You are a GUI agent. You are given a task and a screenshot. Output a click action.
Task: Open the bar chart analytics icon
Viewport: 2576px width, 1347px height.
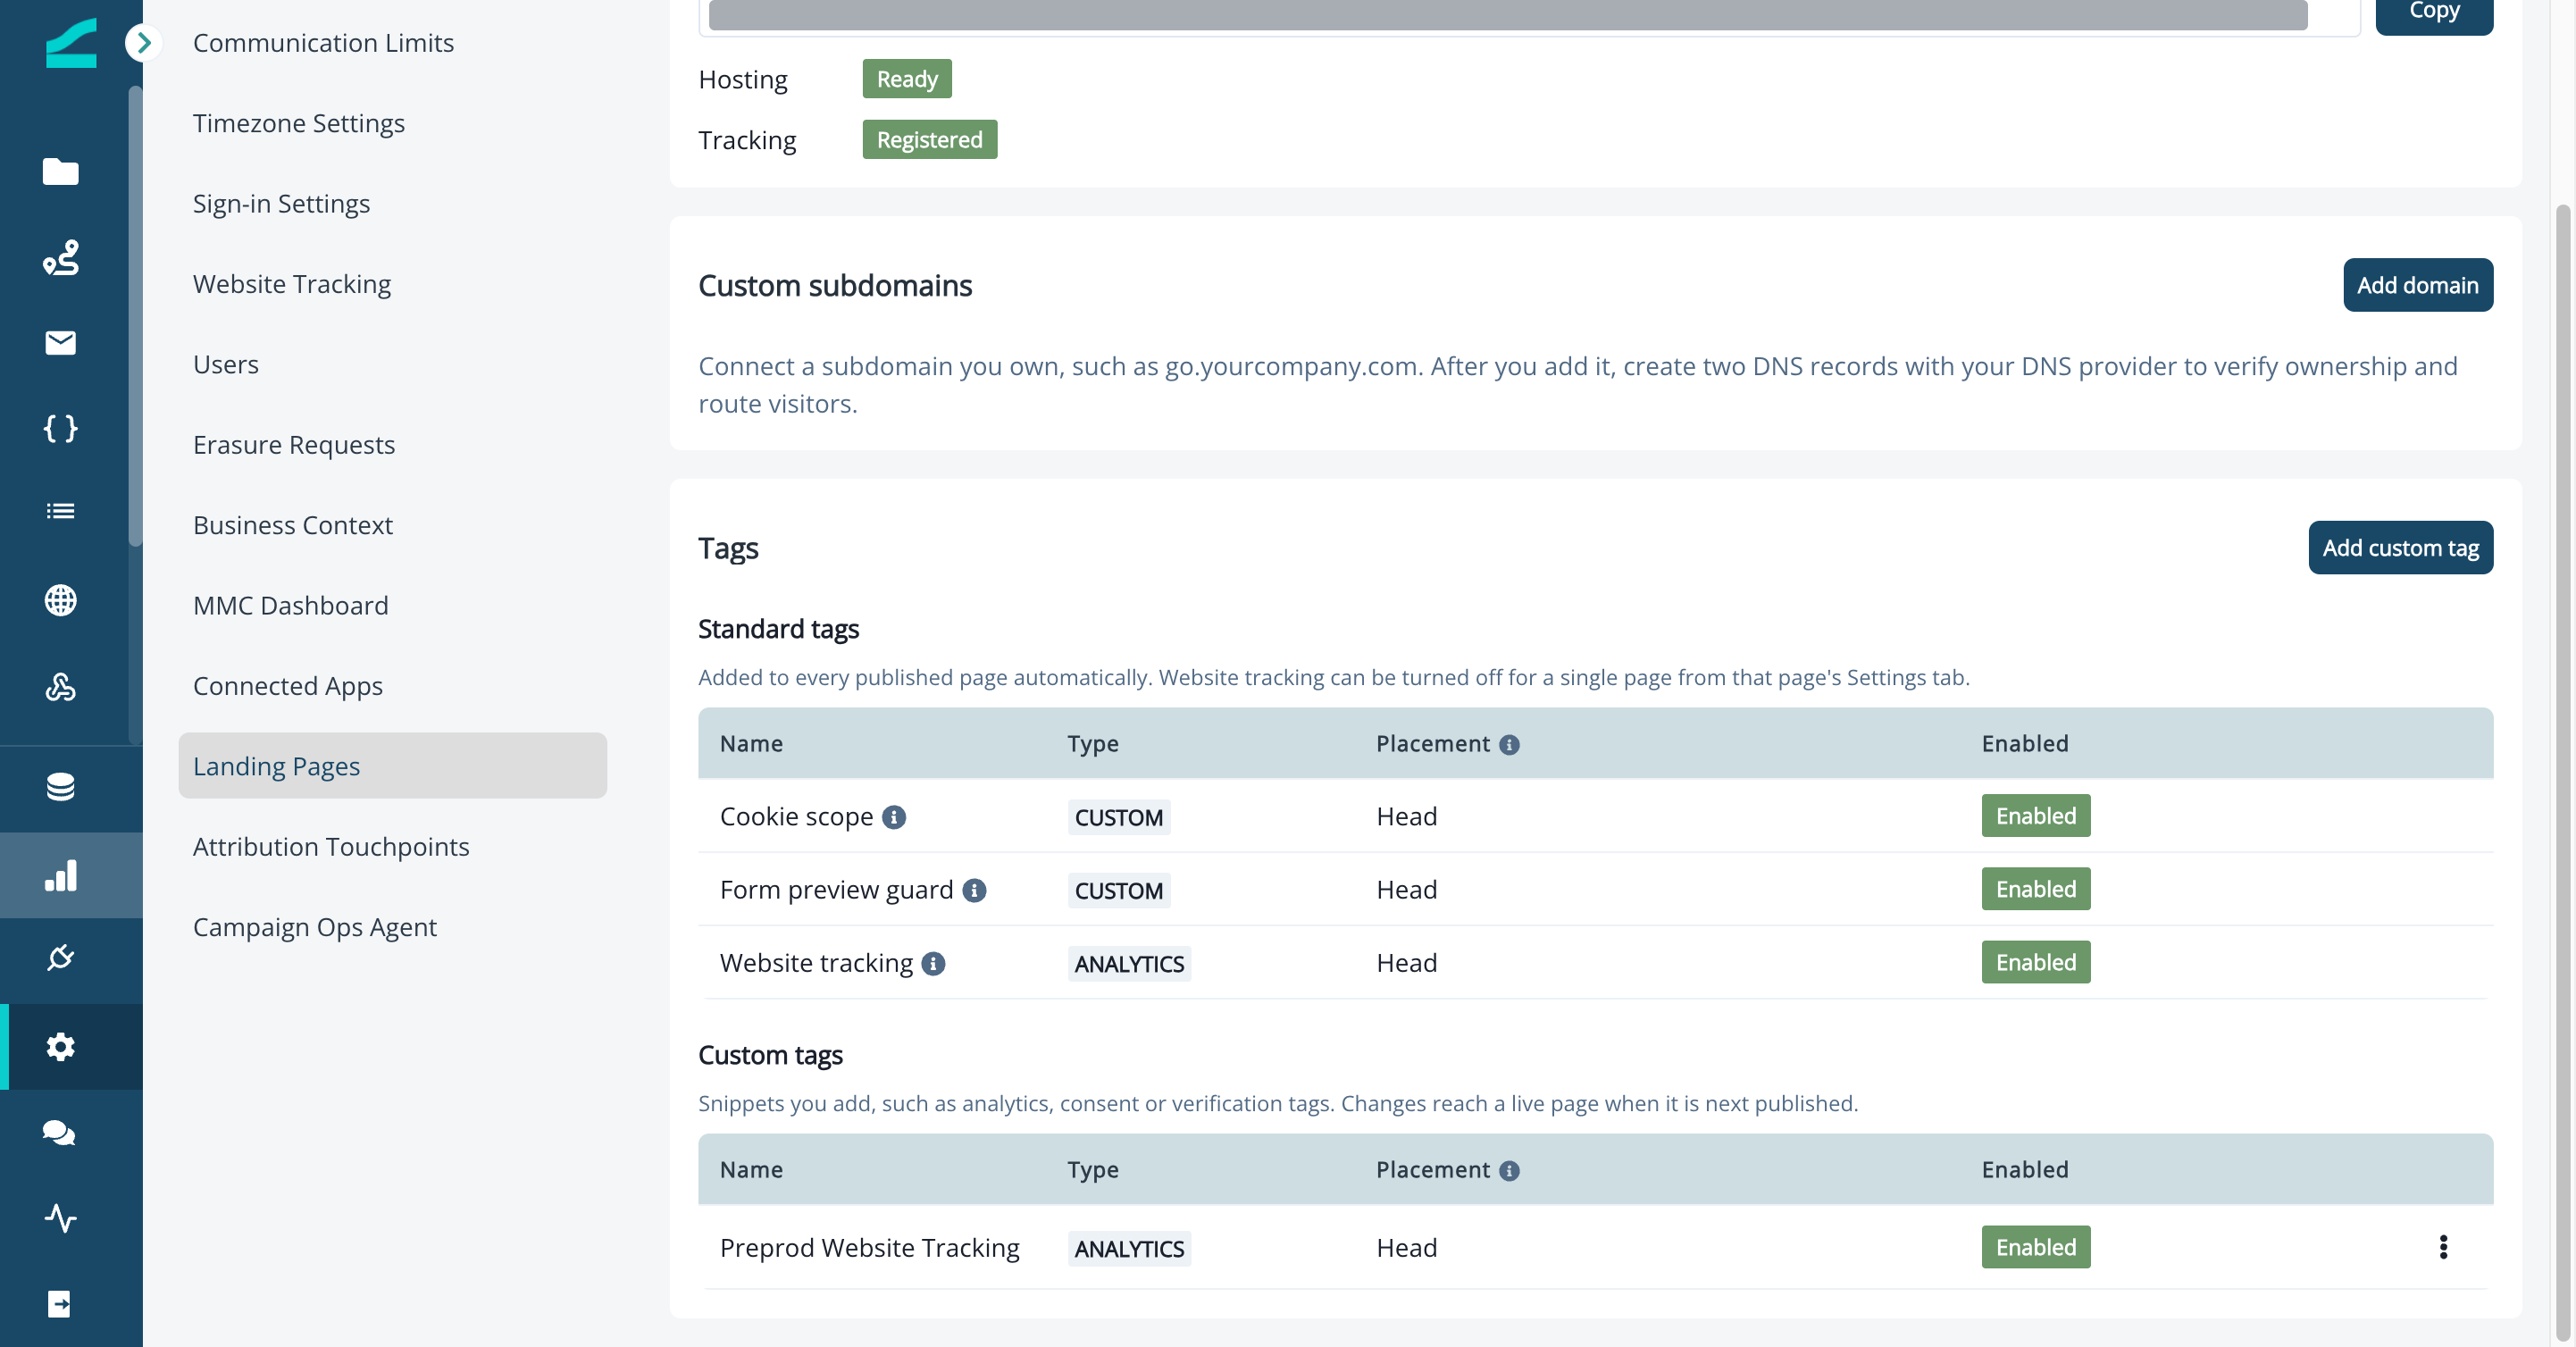[x=60, y=875]
